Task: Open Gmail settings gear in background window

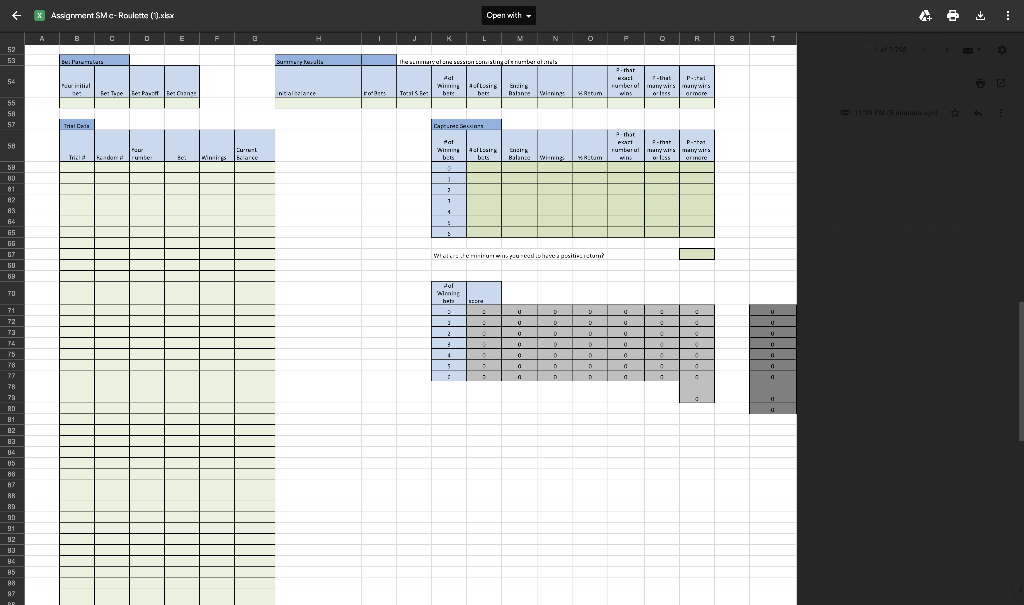Action: tap(1002, 50)
